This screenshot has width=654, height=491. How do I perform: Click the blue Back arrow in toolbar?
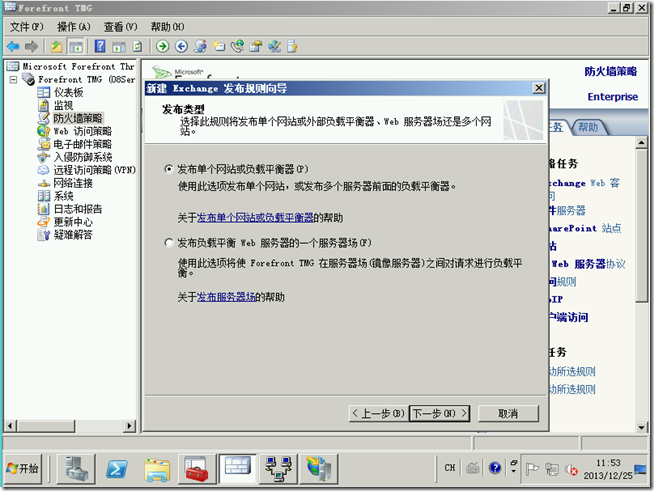click(x=13, y=46)
